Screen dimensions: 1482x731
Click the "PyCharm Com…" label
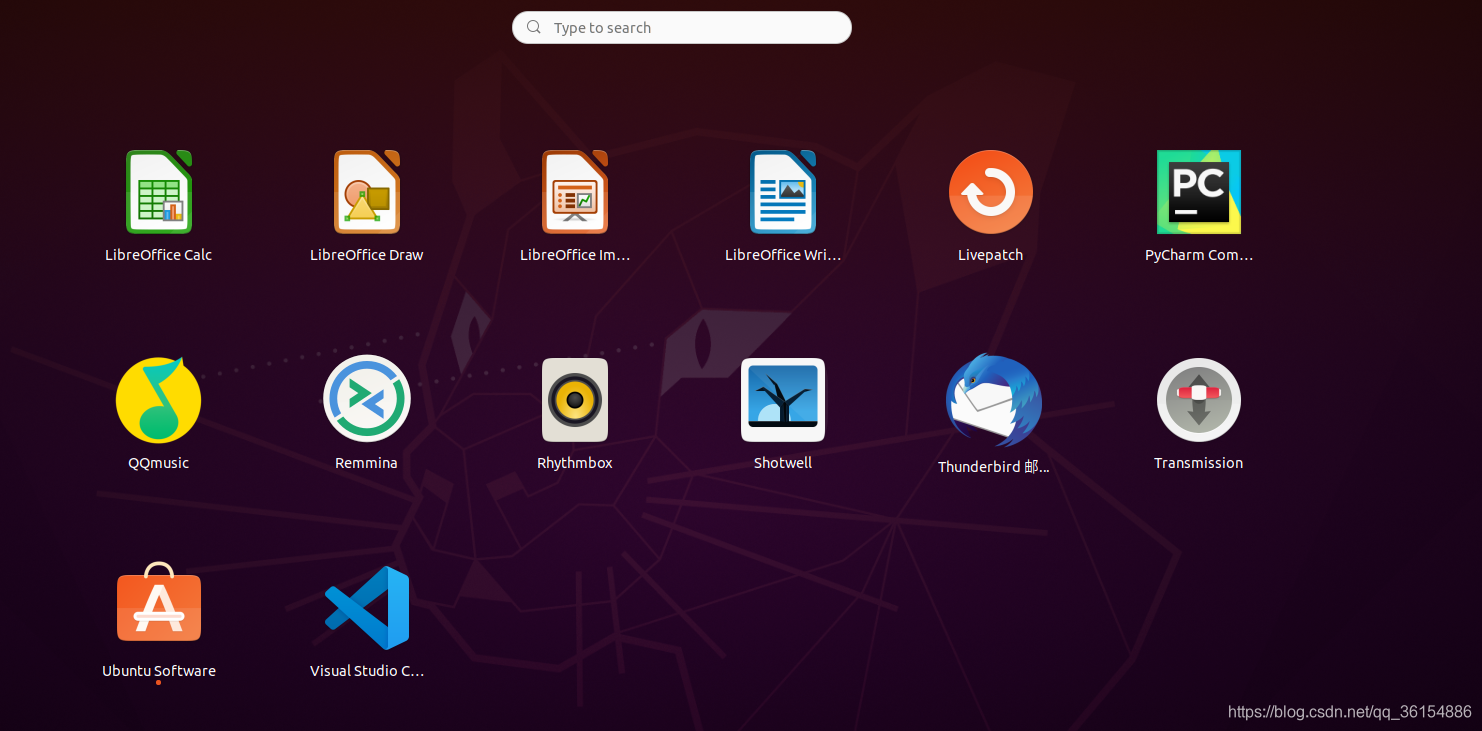pyautogui.click(x=1199, y=255)
